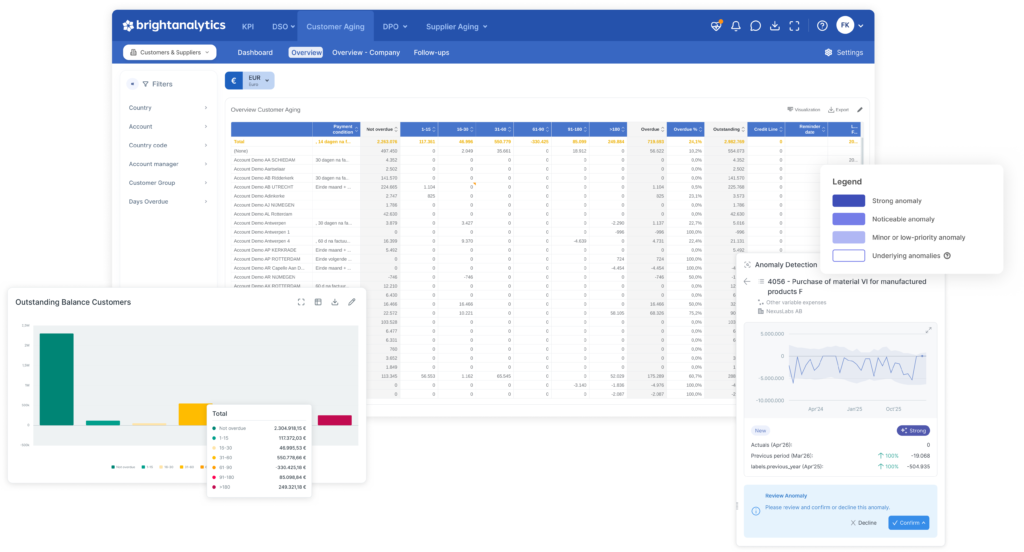The image size is (1024, 552).
Task: Click the Minor or low-priority anomaly swatch
Action: click(x=848, y=237)
